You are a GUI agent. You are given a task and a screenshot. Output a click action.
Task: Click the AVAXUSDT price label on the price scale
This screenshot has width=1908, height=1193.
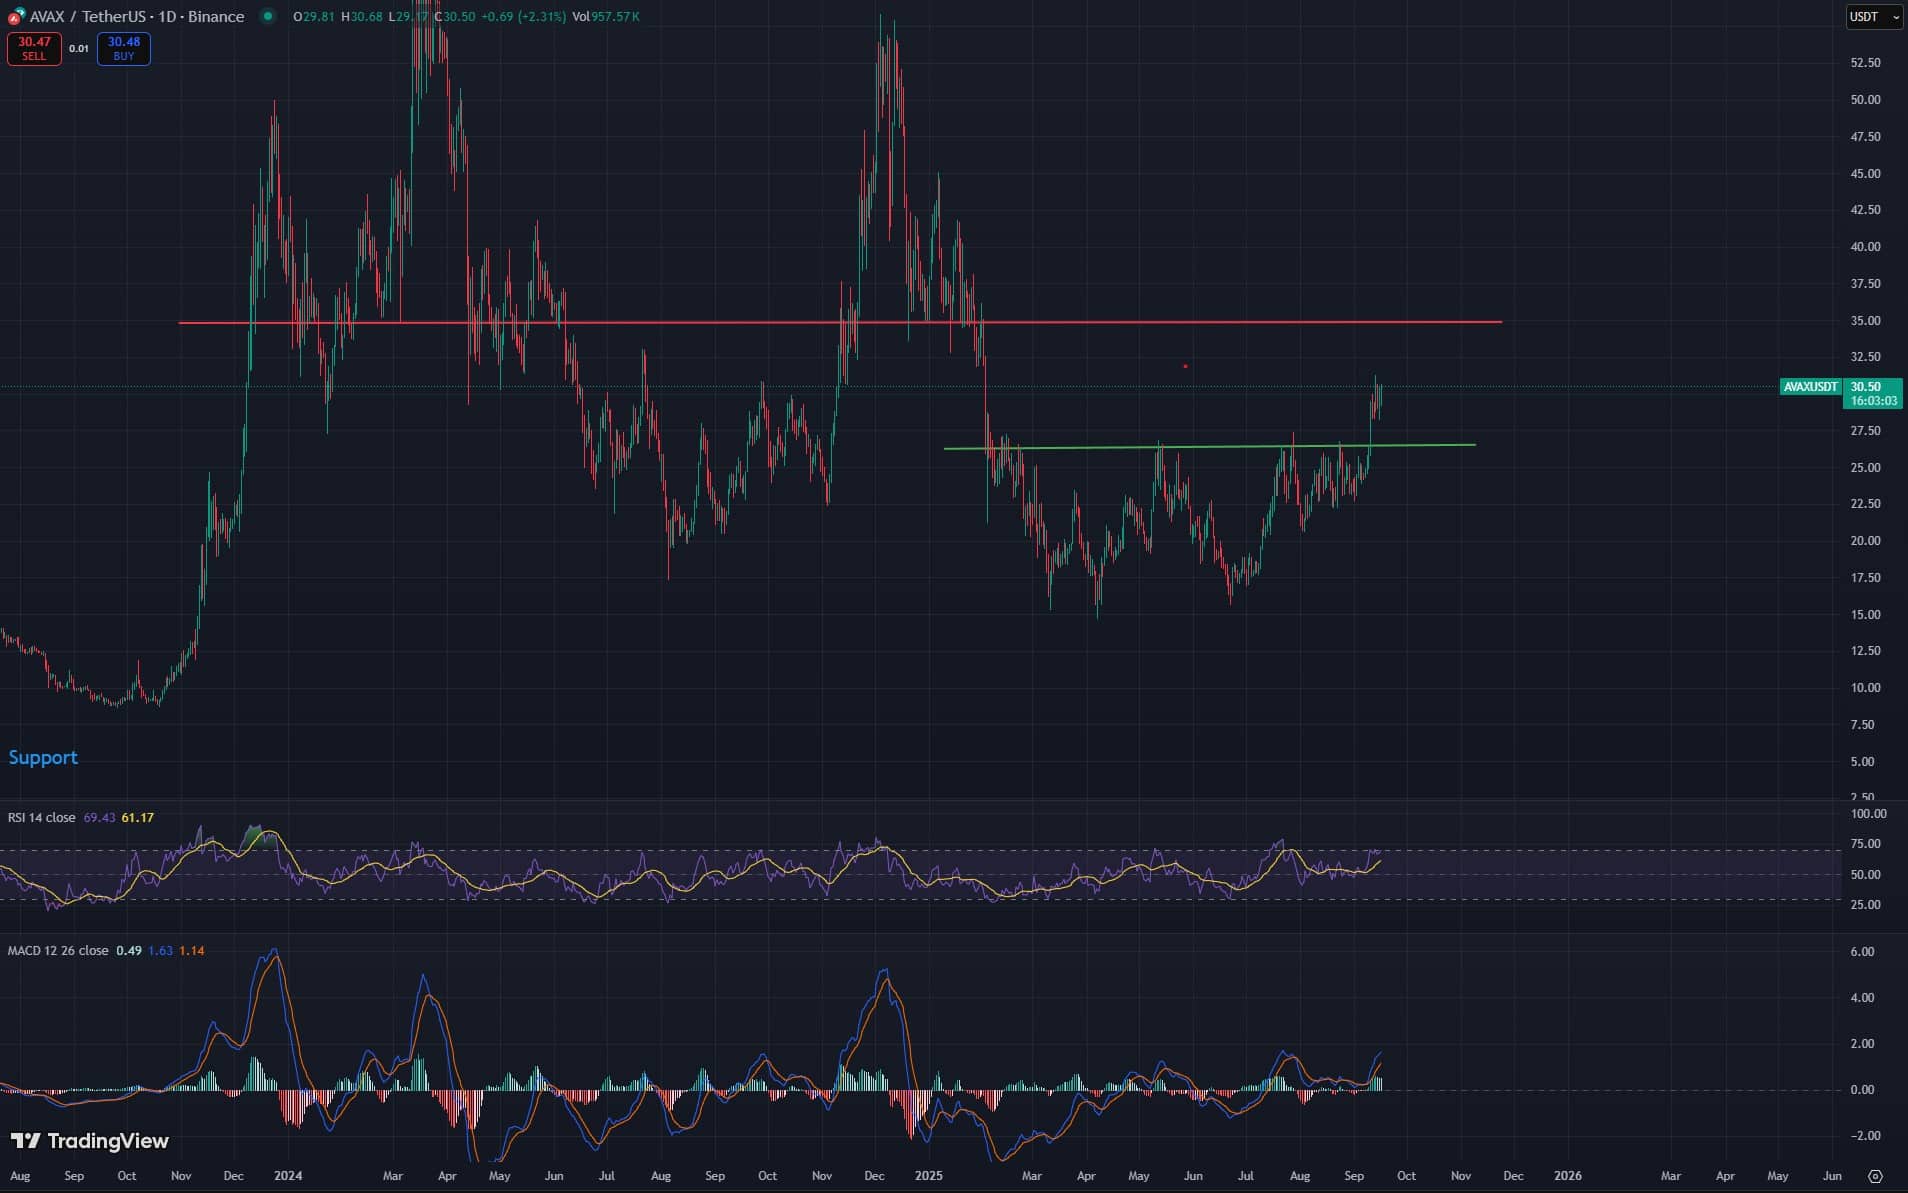pyautogui.click(x=1810, y=387)
